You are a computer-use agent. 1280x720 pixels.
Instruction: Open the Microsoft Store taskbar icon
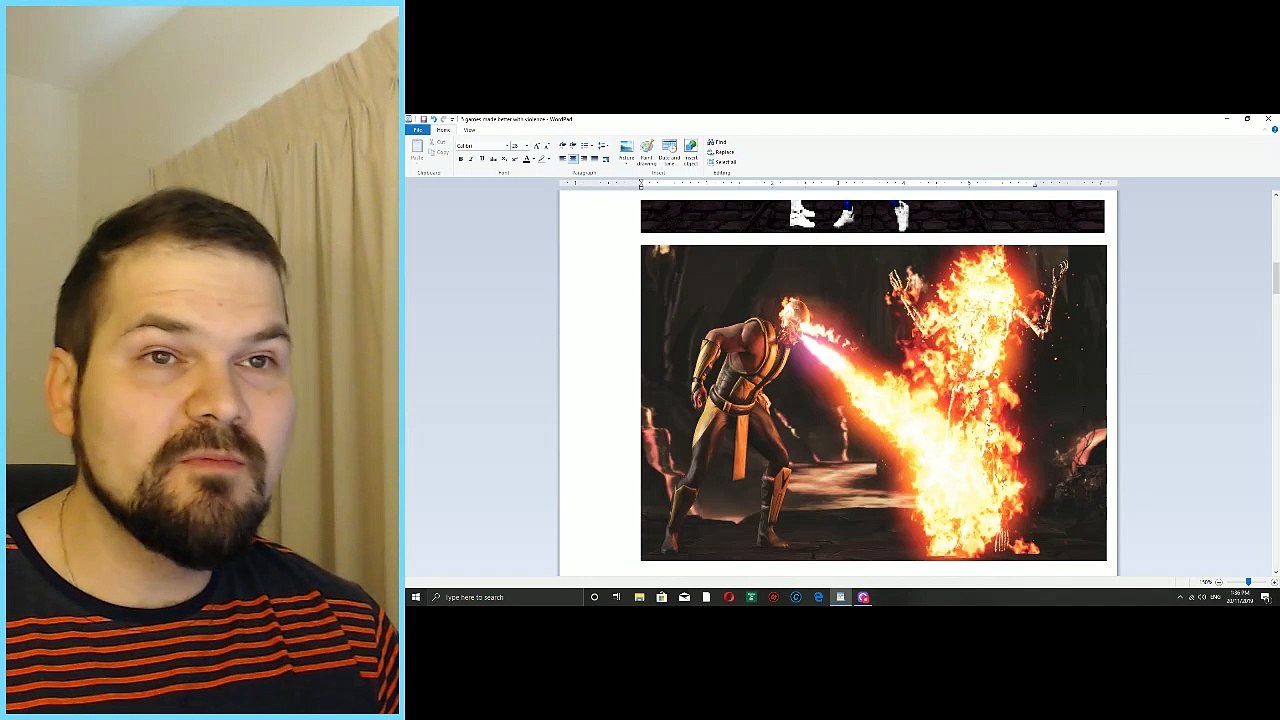pos(661,597)
